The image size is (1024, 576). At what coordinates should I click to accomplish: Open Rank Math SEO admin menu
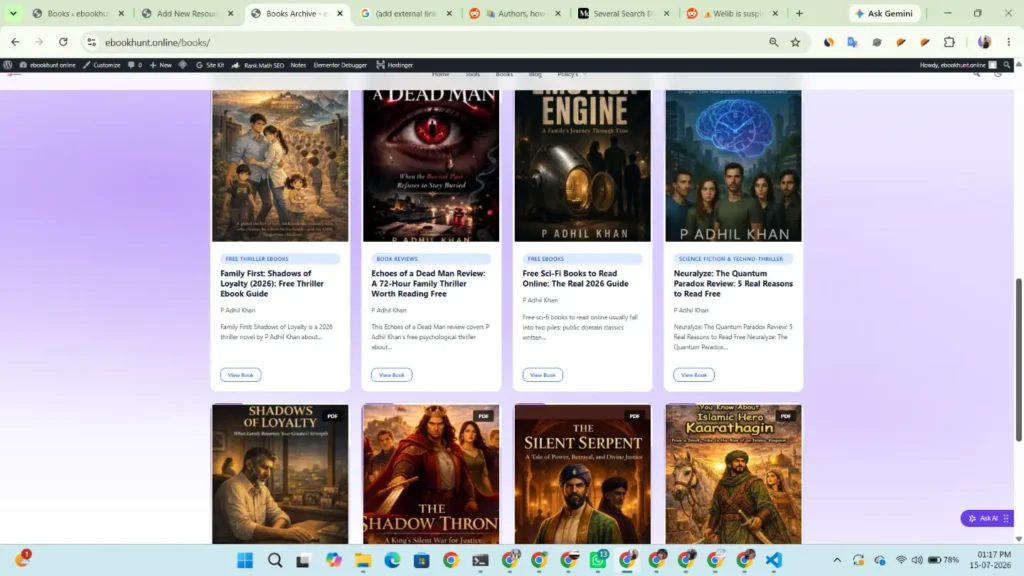pyautogui.click(x=258, y=65)
